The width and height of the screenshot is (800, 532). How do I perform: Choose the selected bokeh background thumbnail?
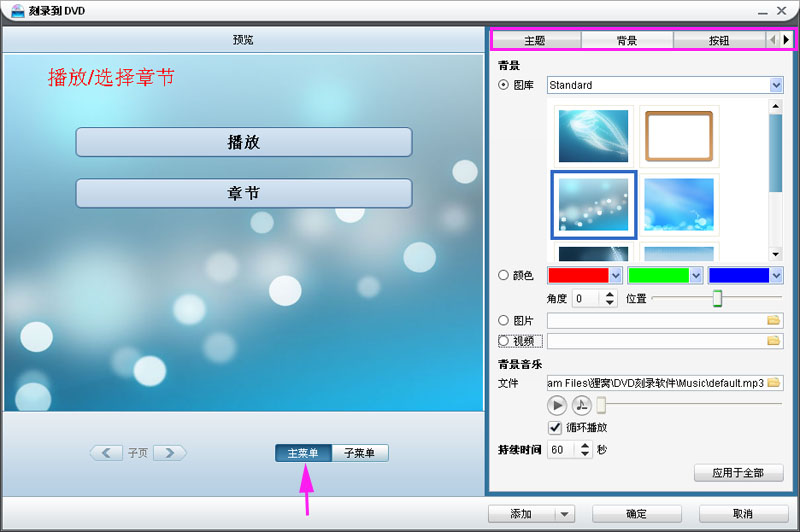pyautogui.click(x=593, y=205)
